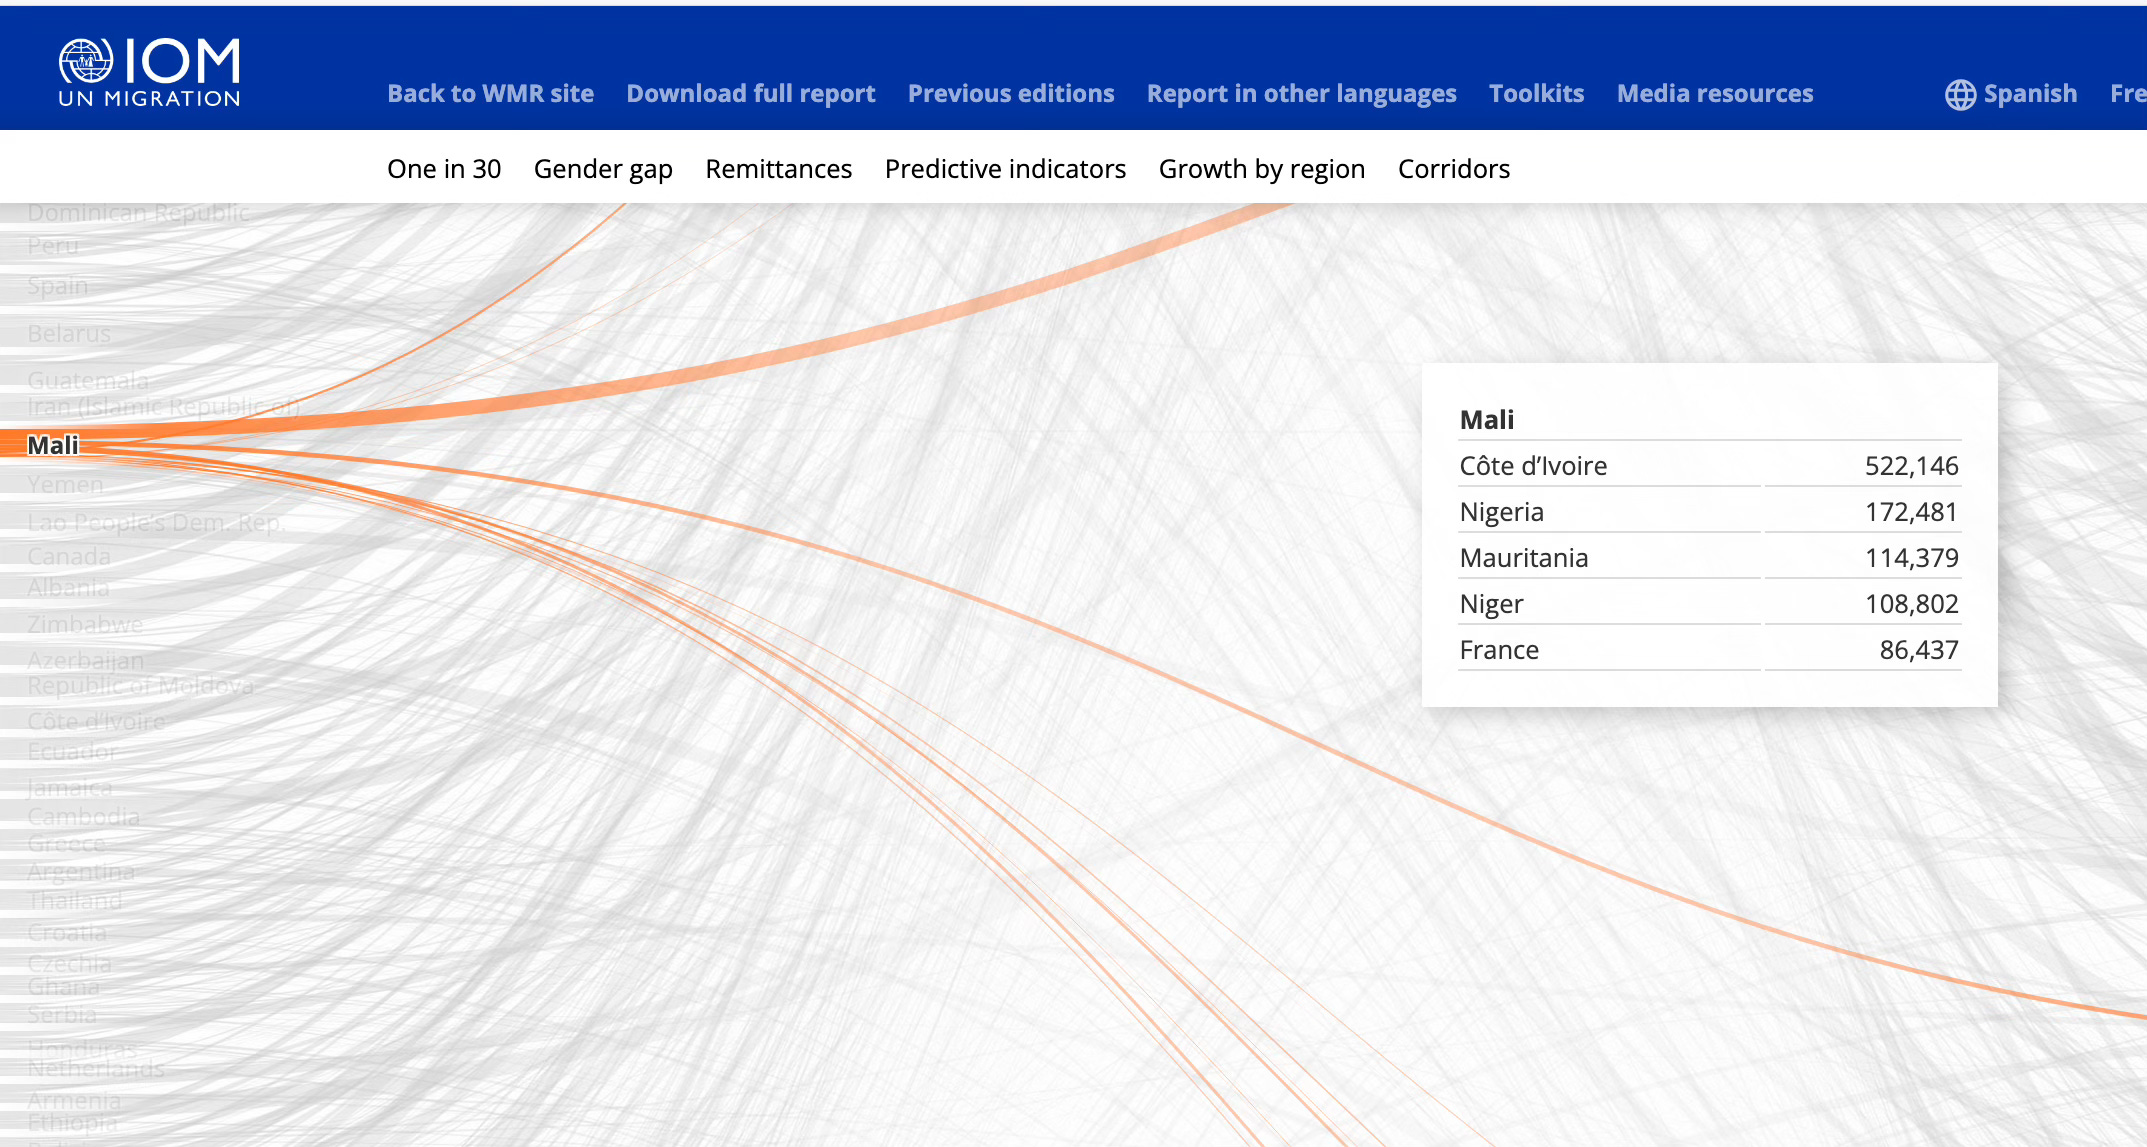Select the One in 30 tab

[x=444, y=169]
